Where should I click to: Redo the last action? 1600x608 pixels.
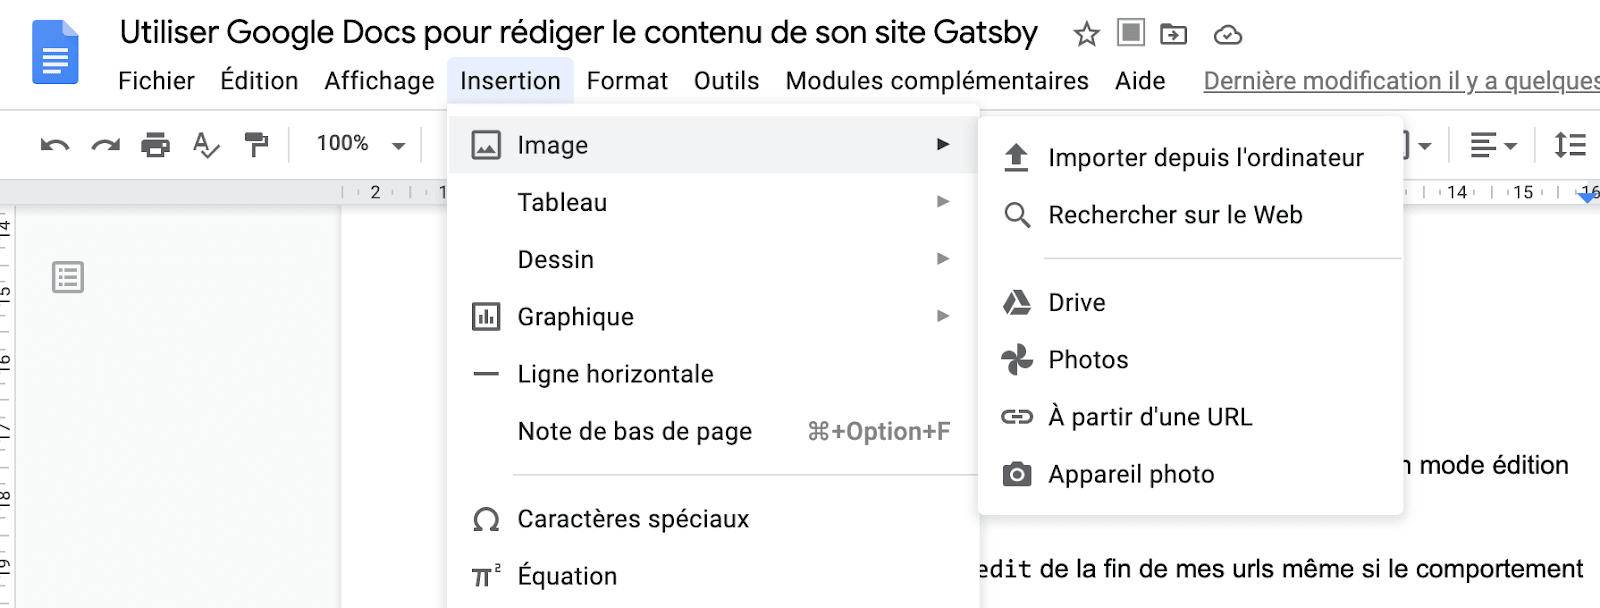pos(106,146)
